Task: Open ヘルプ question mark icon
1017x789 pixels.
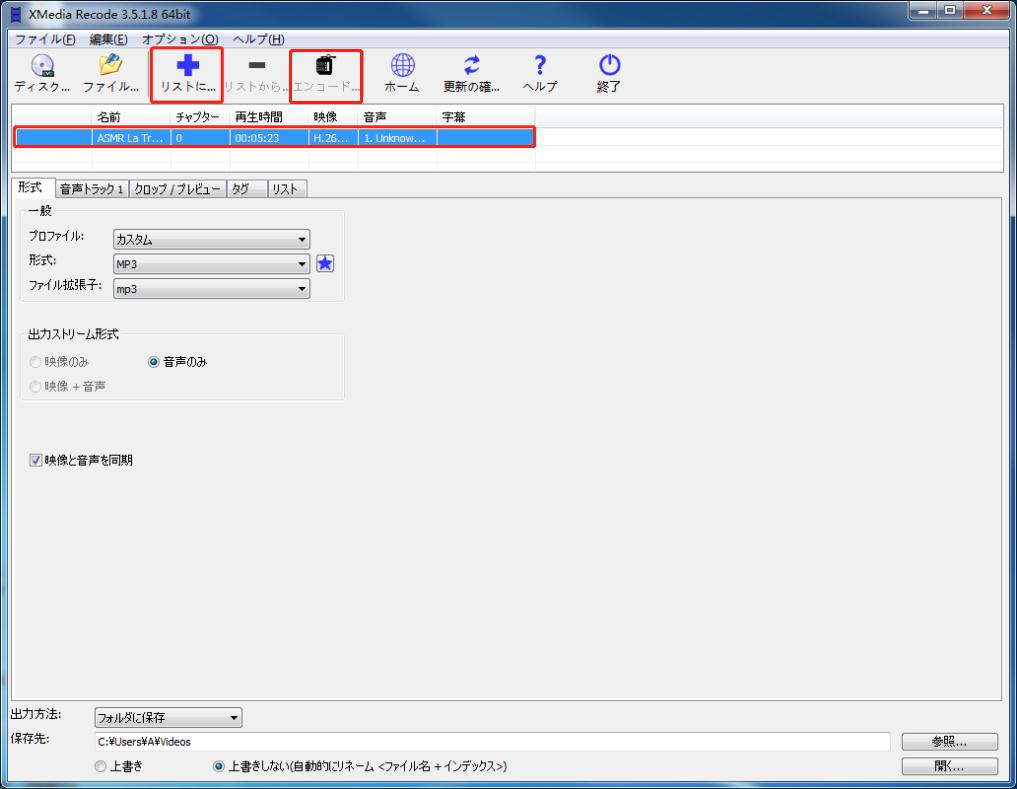Action: [540, 73]
